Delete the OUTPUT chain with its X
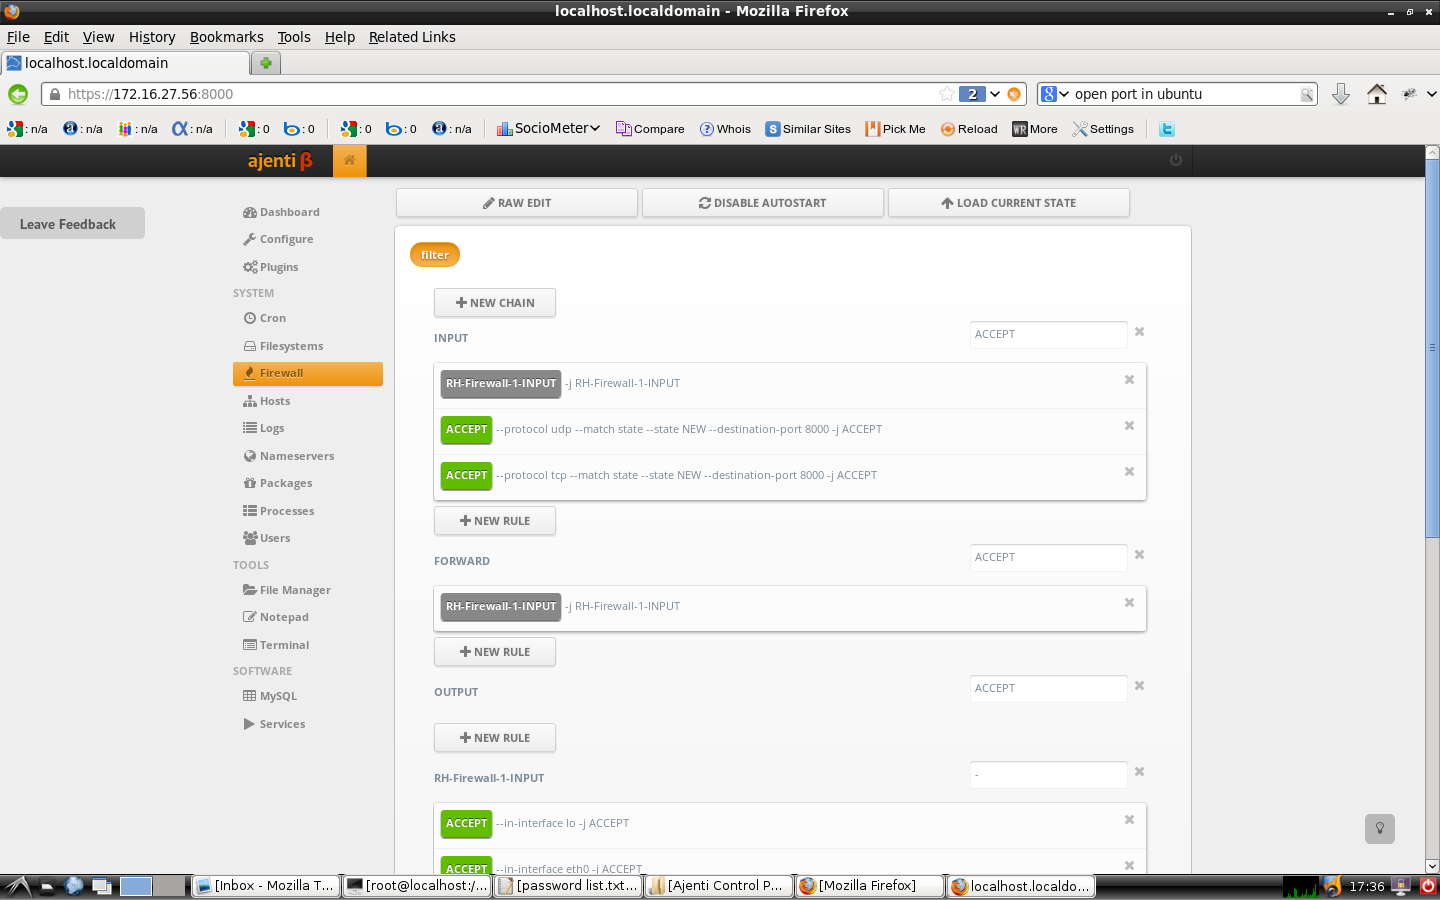 click(1139, 686)
